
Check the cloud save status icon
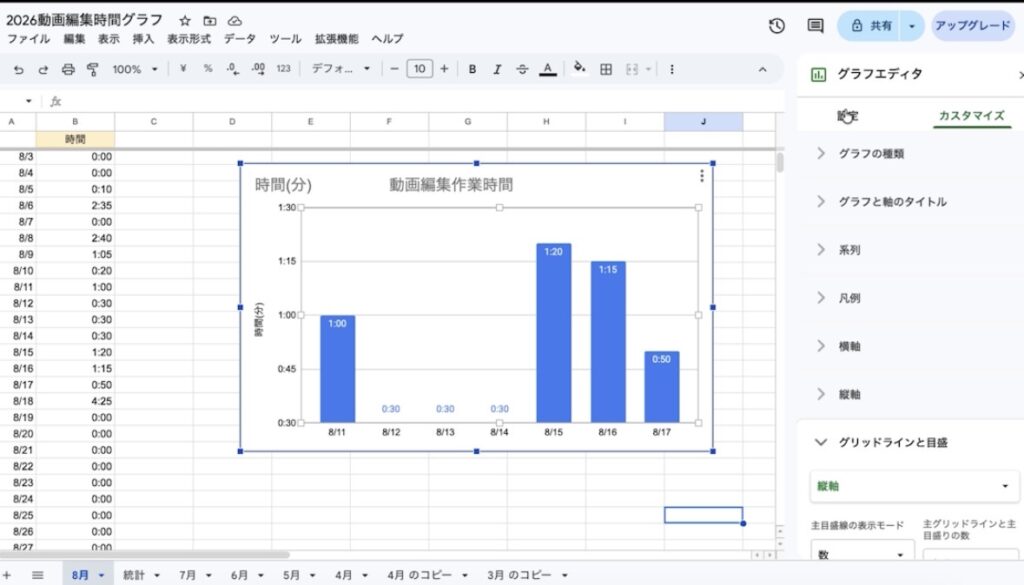click(x=234, y=21)
